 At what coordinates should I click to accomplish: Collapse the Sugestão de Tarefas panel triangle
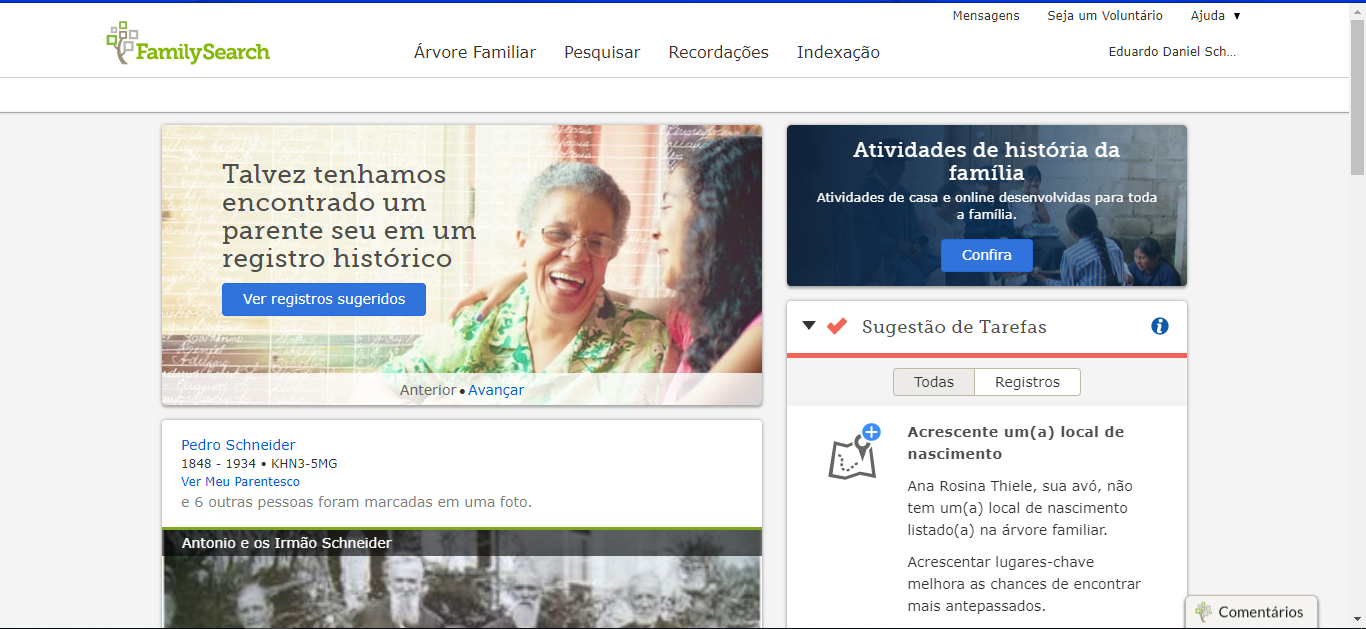[x=809, y=326]
